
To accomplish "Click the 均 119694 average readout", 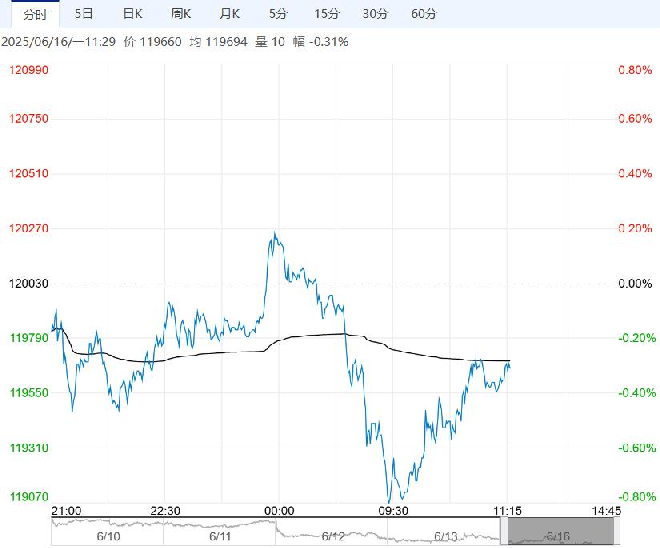I will coord(218,42).
